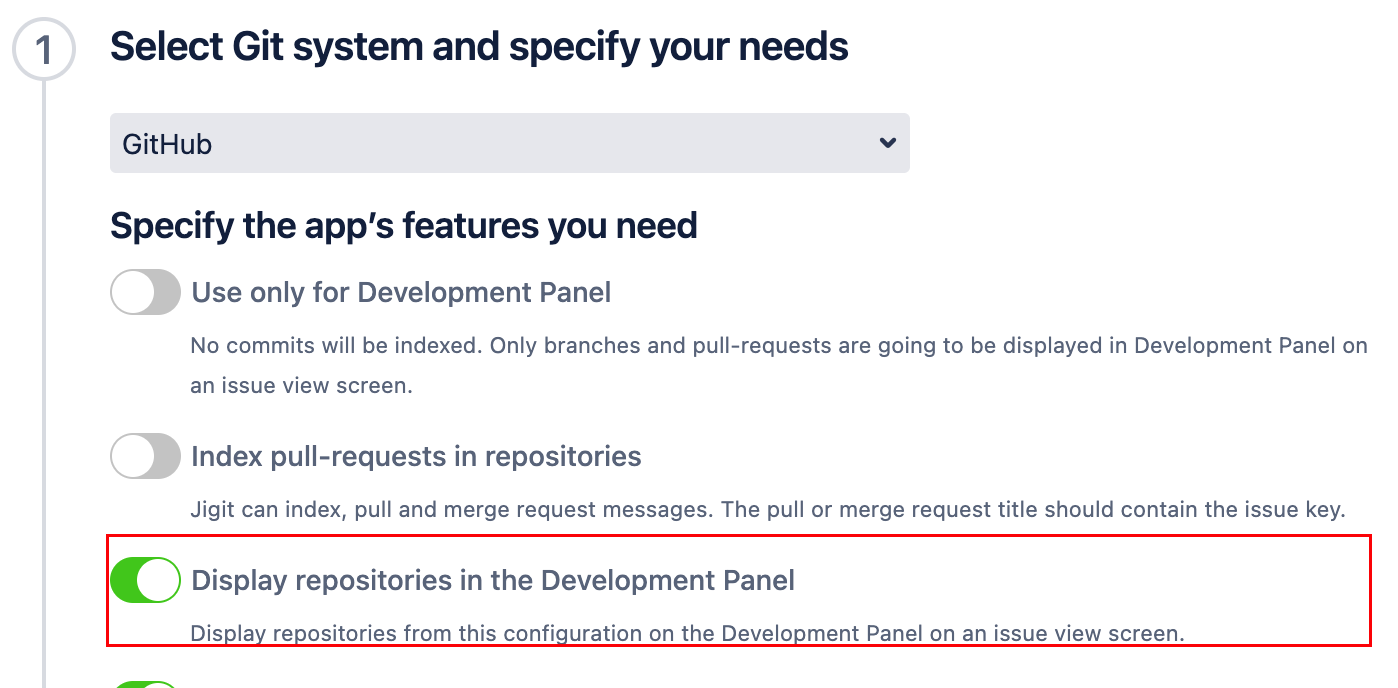1398x688 pixels.
Task: Click the number 1 inside the step circle
Action: pyautogui.click(x=43, y=49)
